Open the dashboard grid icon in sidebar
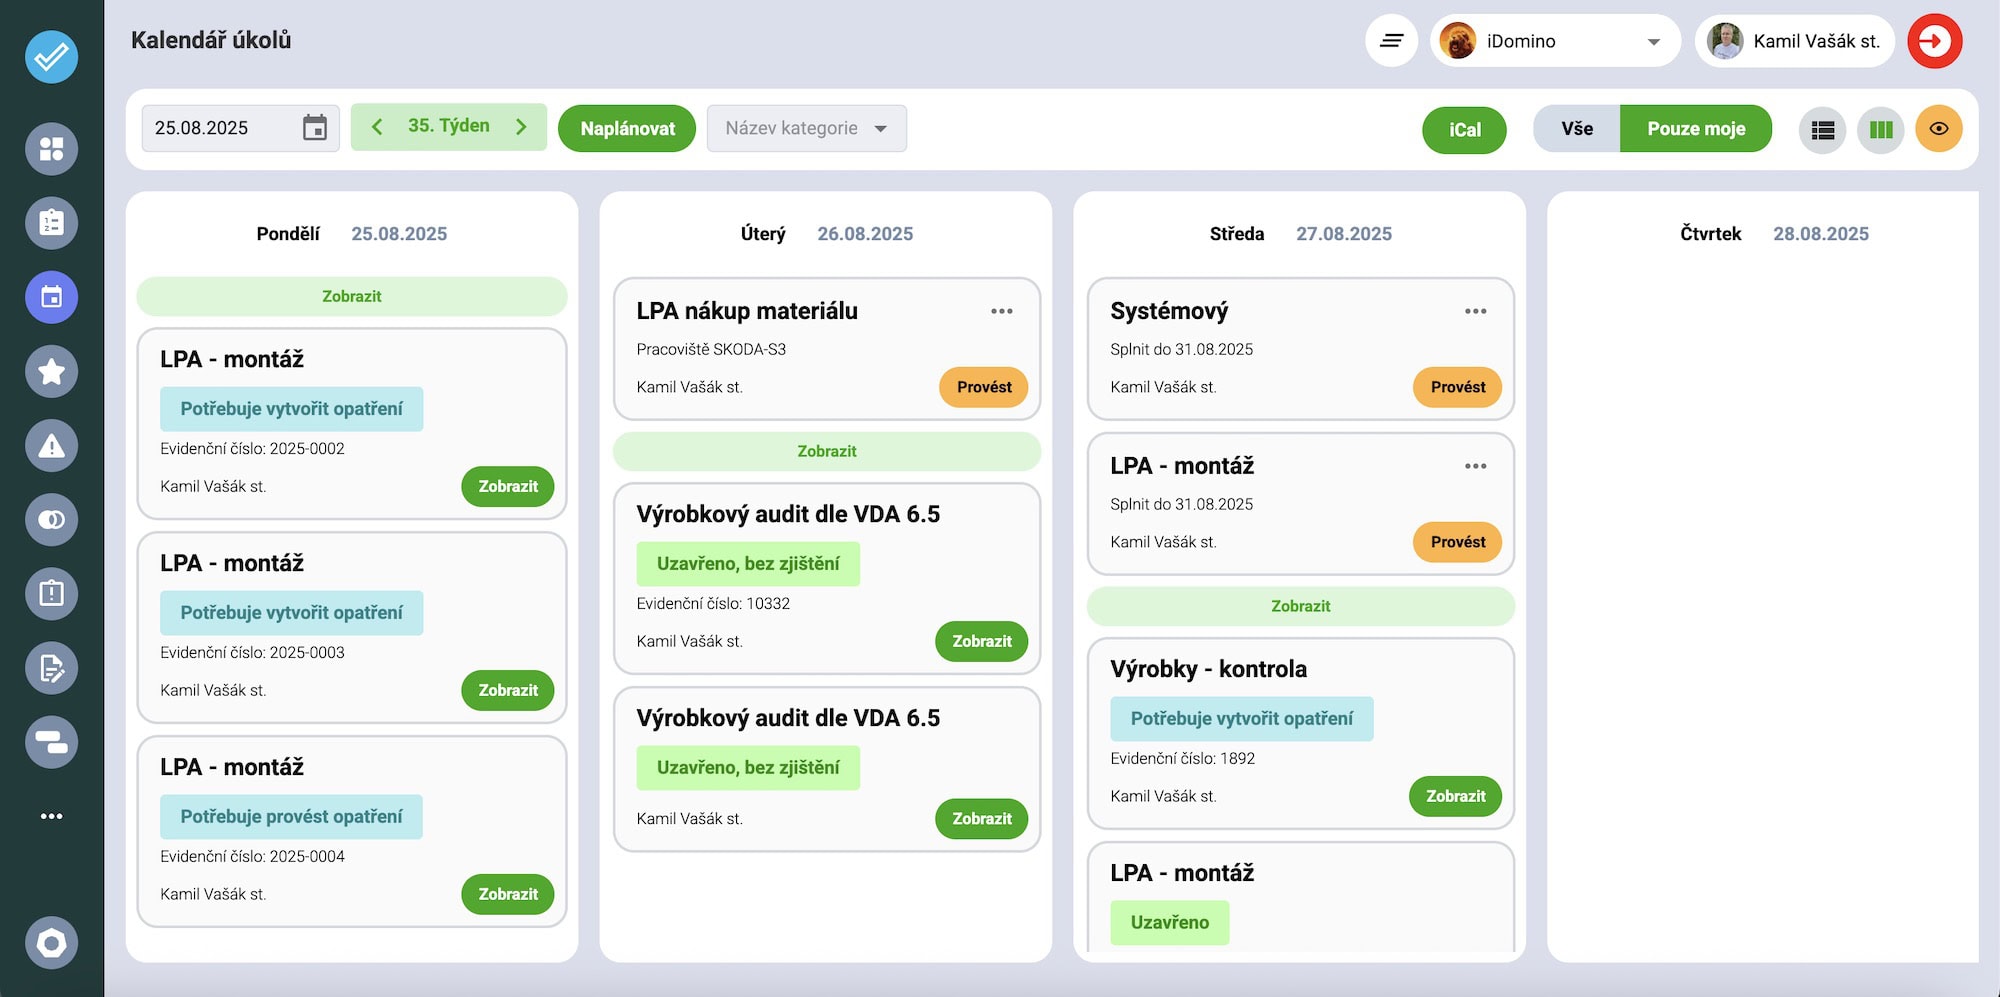 click(51, 149)
